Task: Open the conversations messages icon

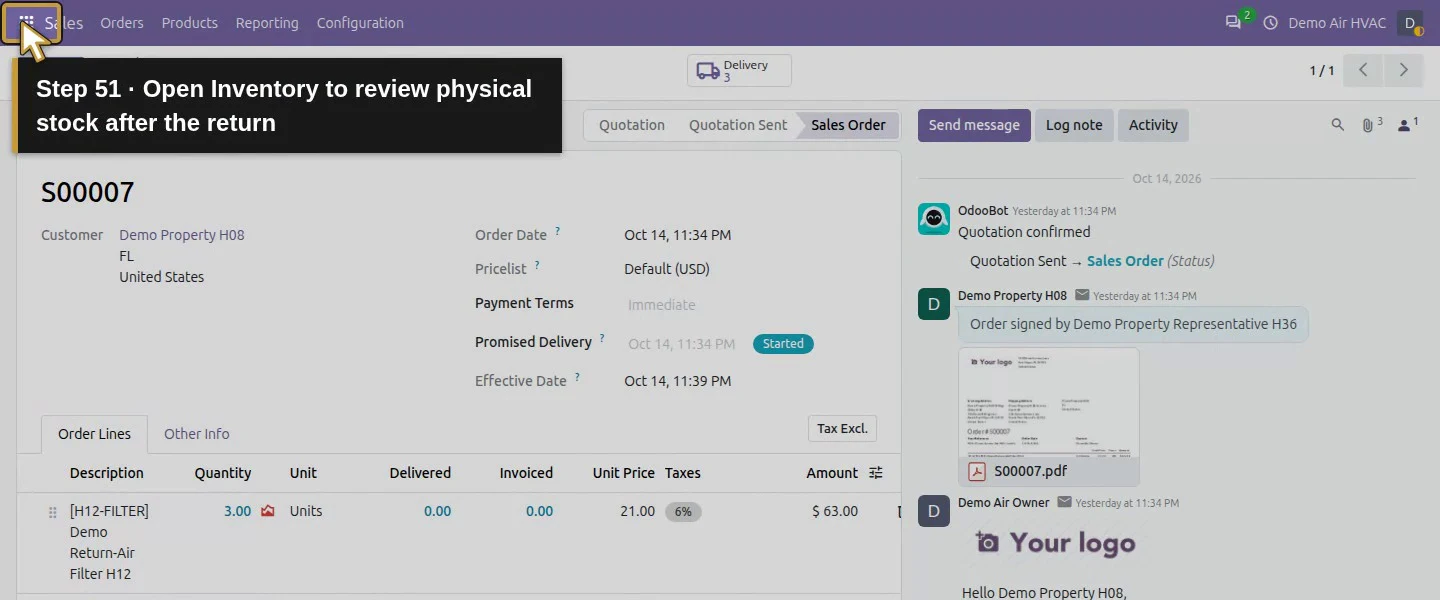Action: [x=1233, y=22]
